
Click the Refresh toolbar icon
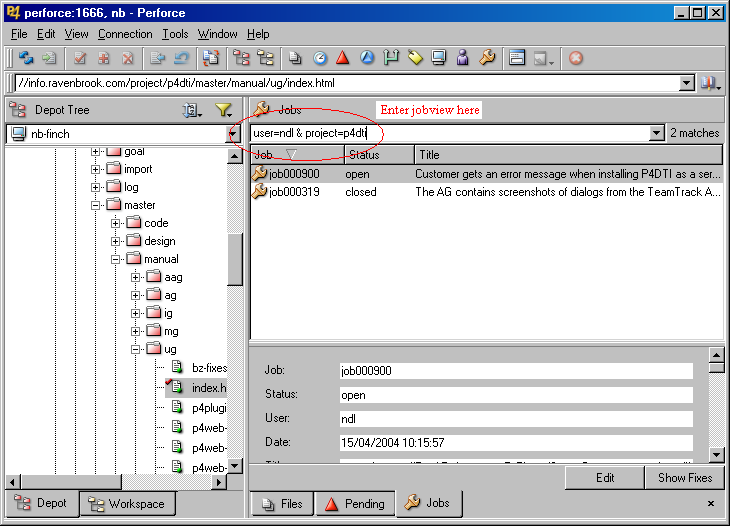27,58
